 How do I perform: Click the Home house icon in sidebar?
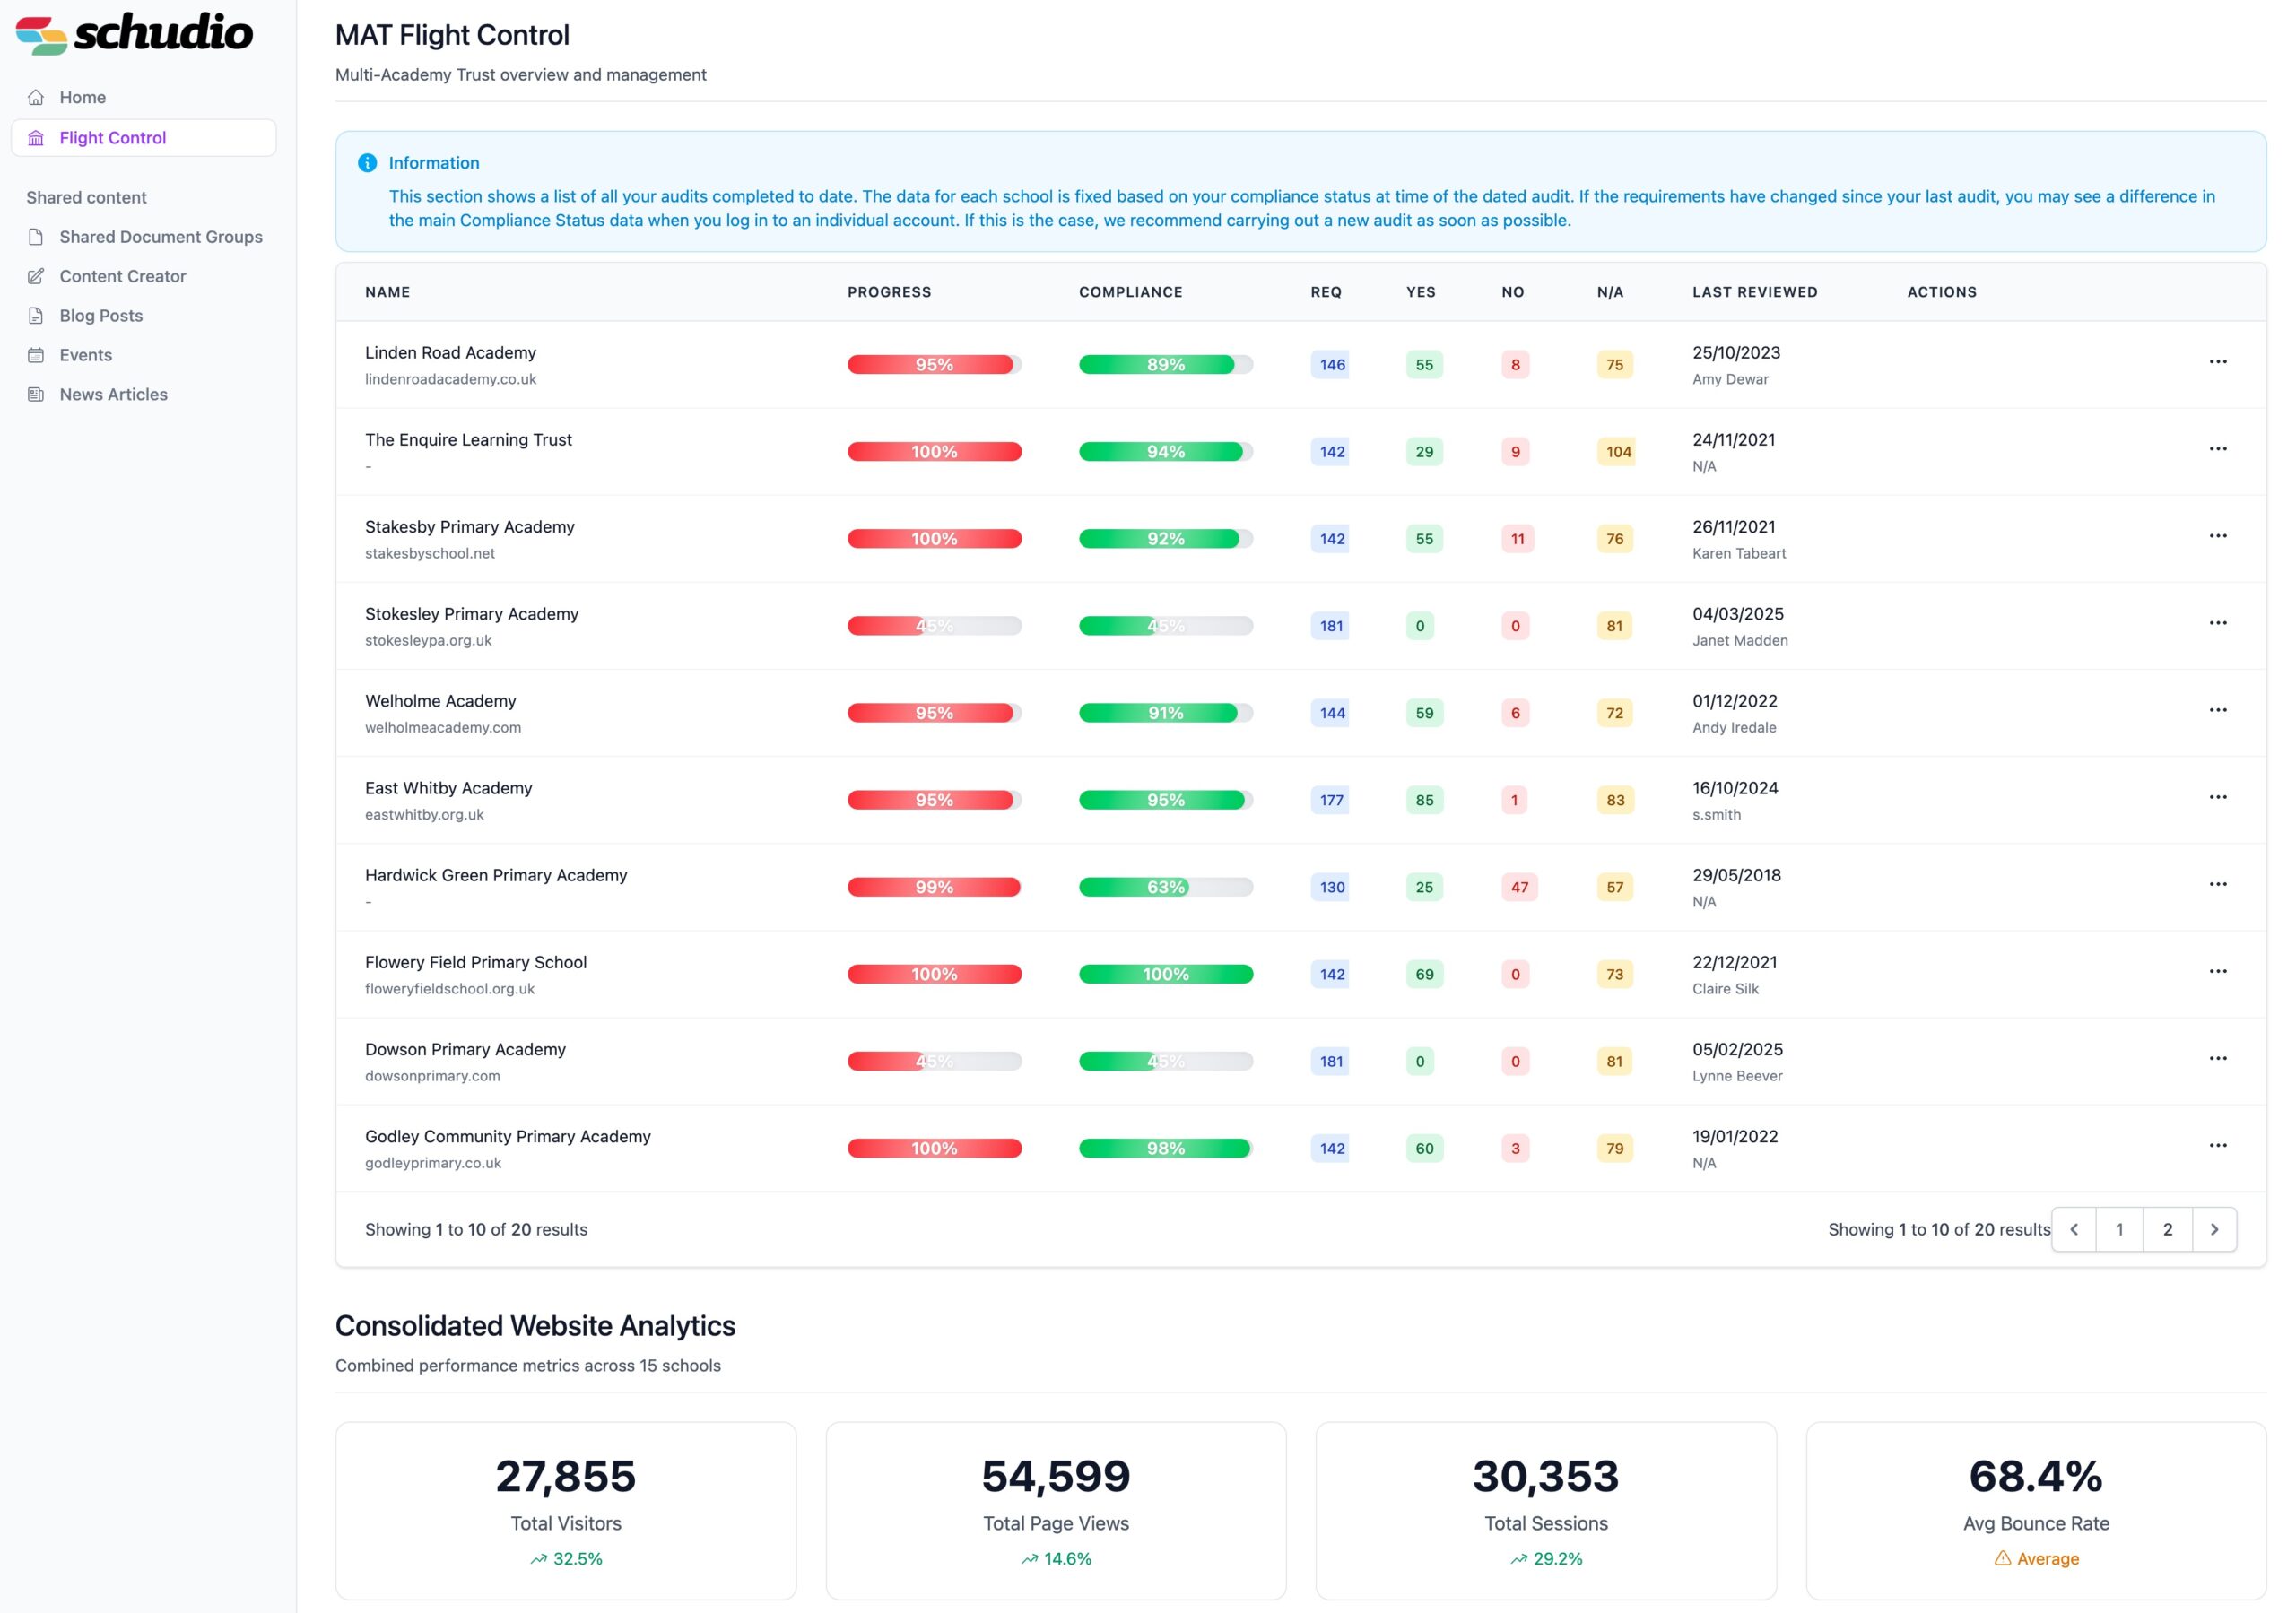tap(36, 97)
